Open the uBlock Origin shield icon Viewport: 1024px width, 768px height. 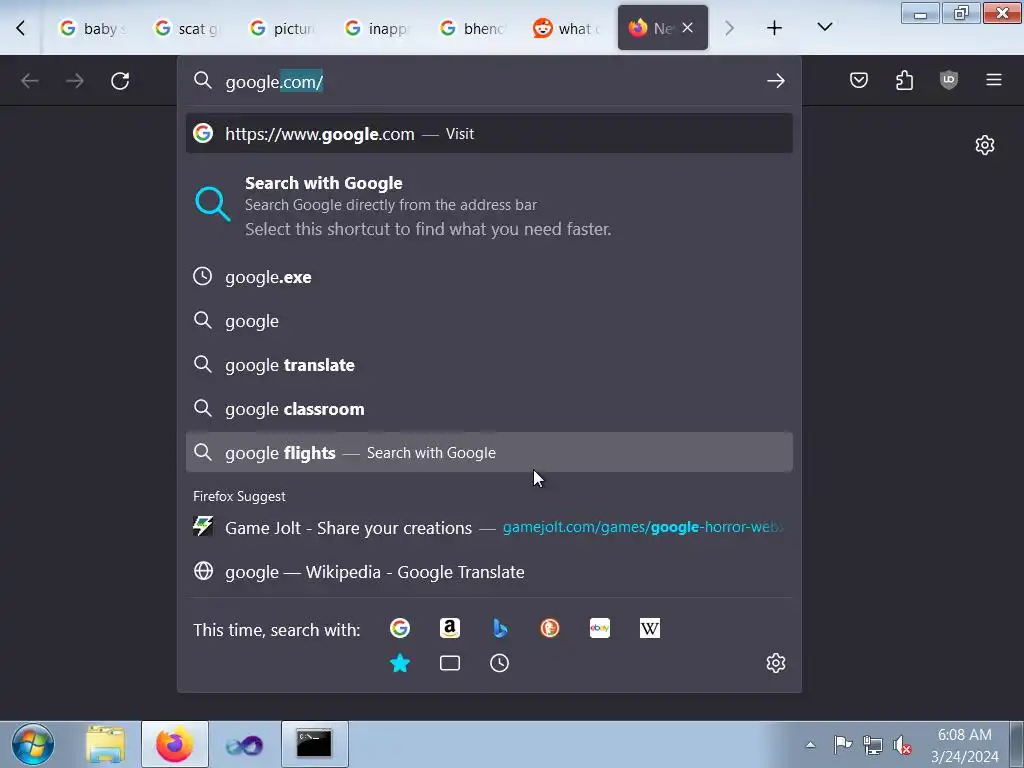[949, 80]
